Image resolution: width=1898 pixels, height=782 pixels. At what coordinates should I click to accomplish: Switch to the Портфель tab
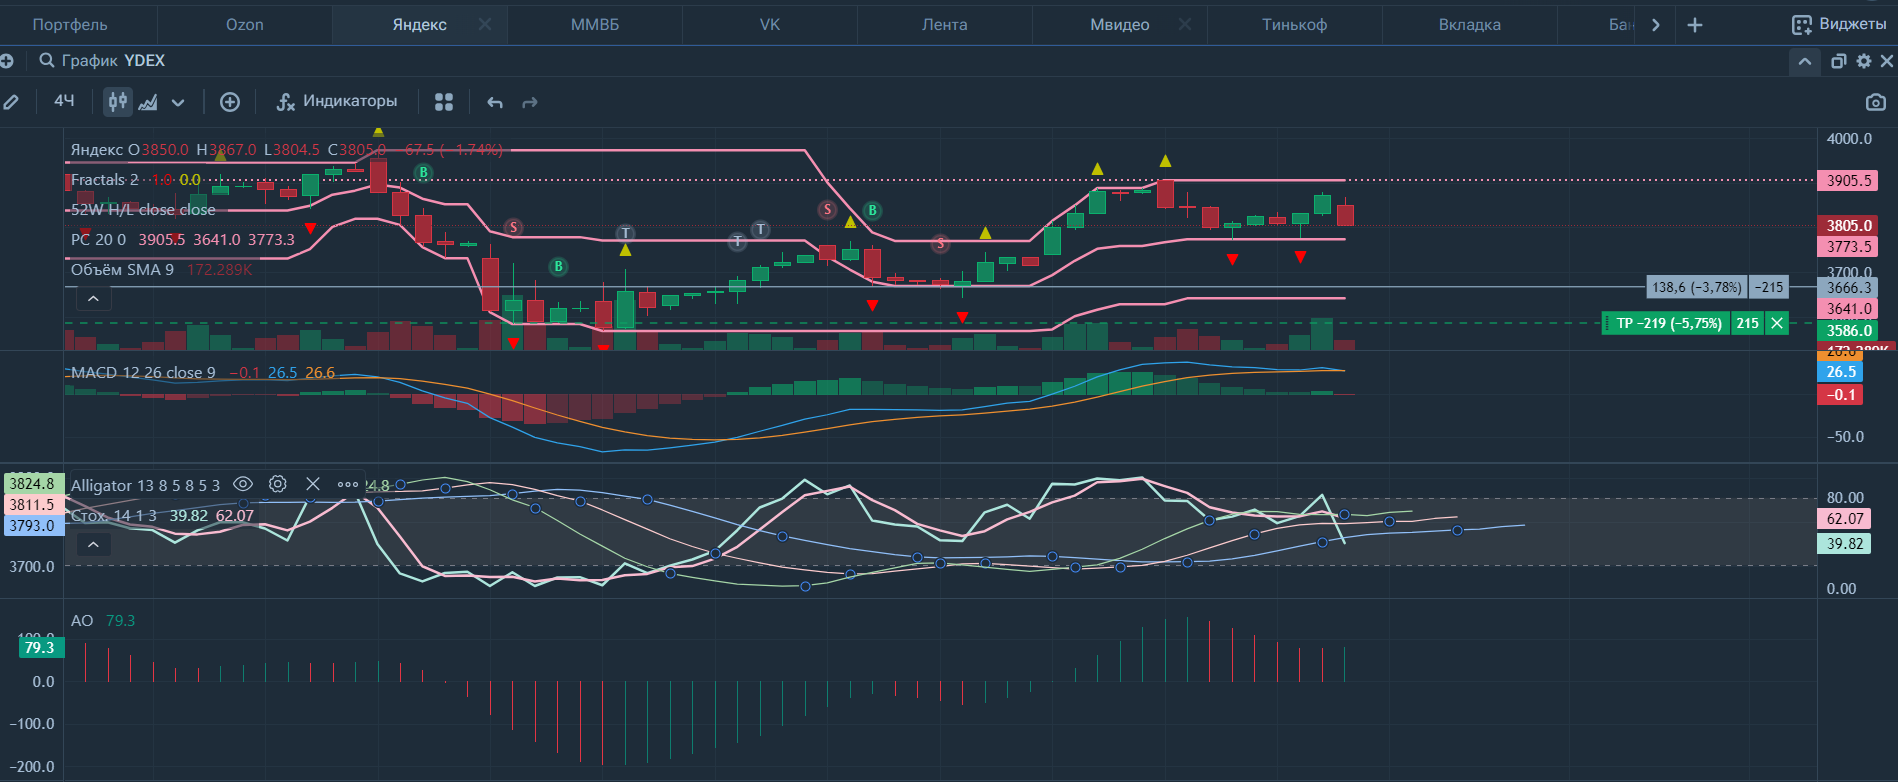point(70,25)
